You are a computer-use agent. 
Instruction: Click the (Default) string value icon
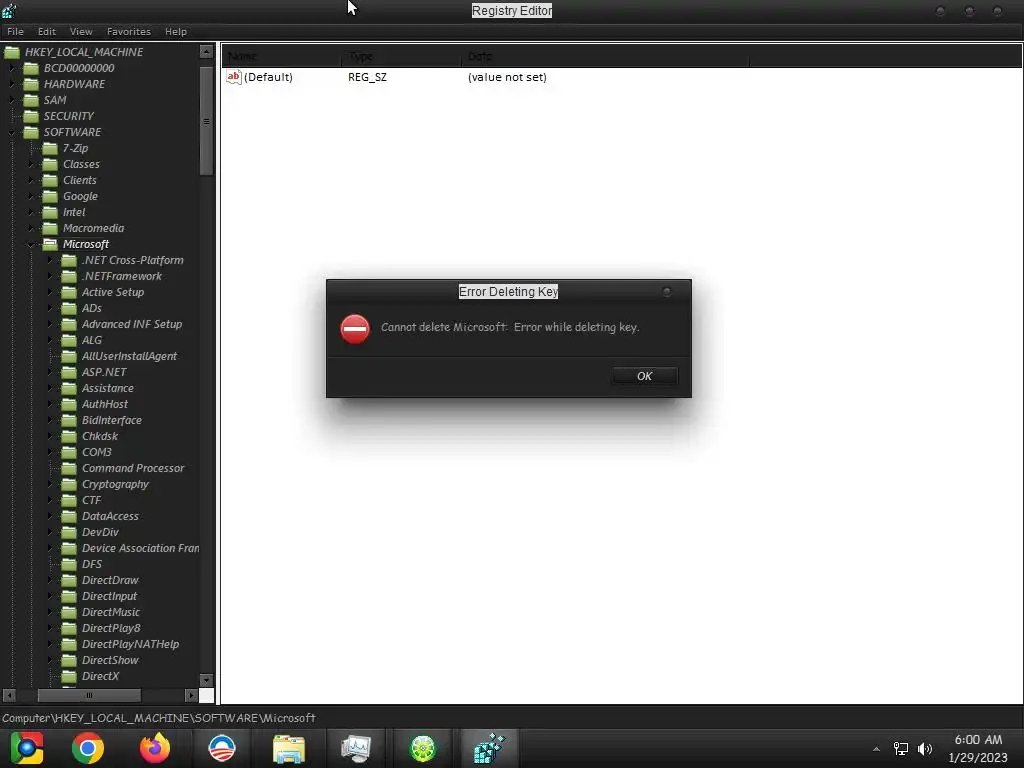(x=234, y=77)
